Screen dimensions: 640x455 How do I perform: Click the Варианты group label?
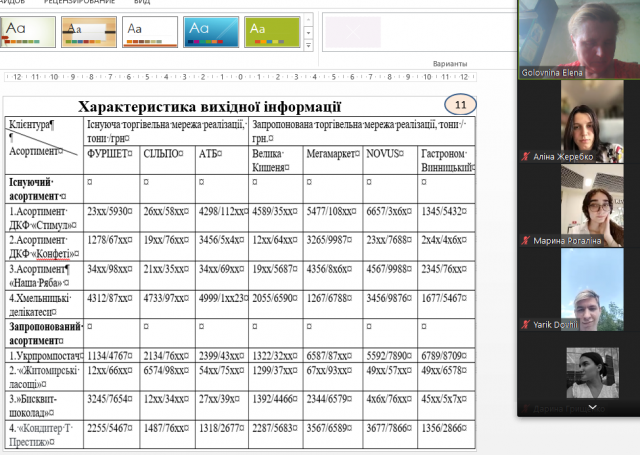click(450, 64)
